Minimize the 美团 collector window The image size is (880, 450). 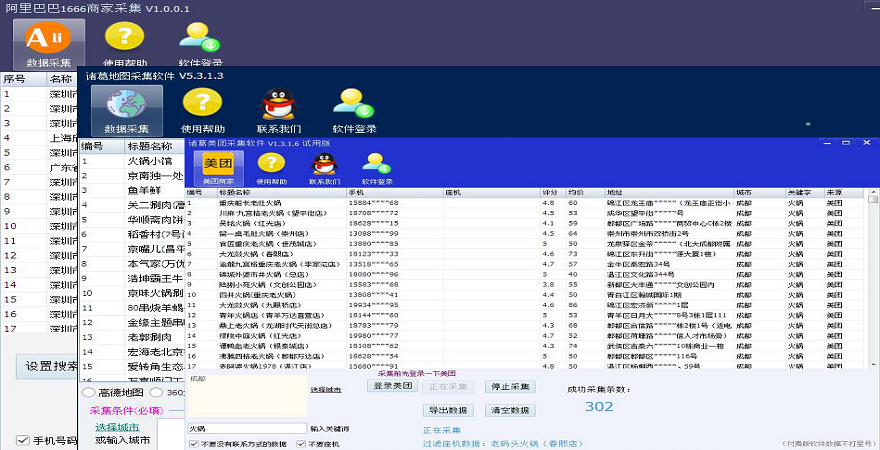pos(827,143)
